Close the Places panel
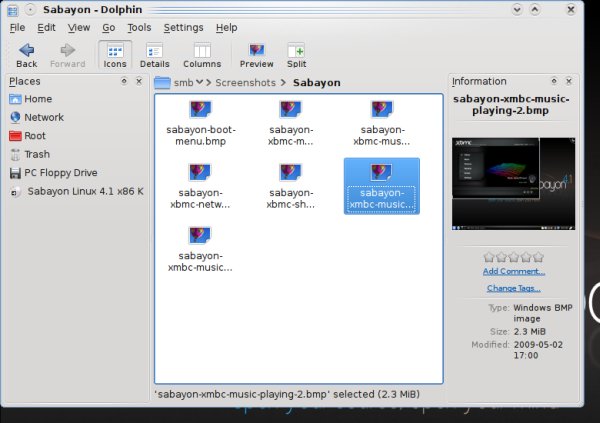The image size is (600, 423). point(139,81)
